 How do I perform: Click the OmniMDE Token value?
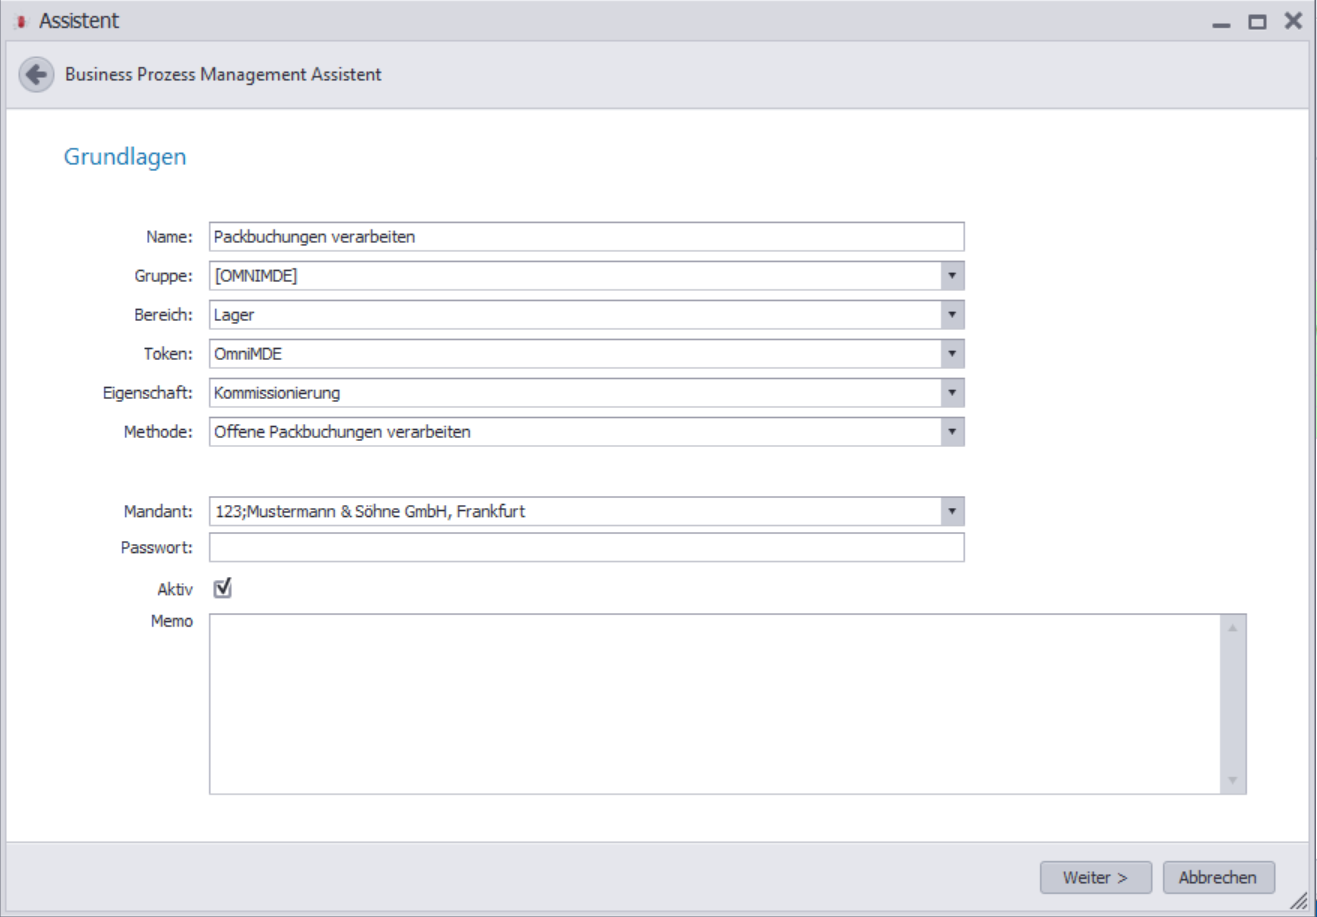pos(248,354)
